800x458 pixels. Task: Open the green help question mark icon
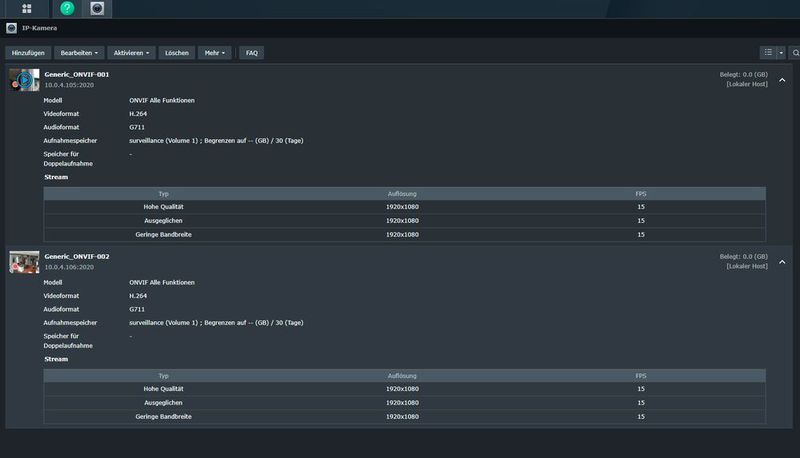[x=67, y=9]
